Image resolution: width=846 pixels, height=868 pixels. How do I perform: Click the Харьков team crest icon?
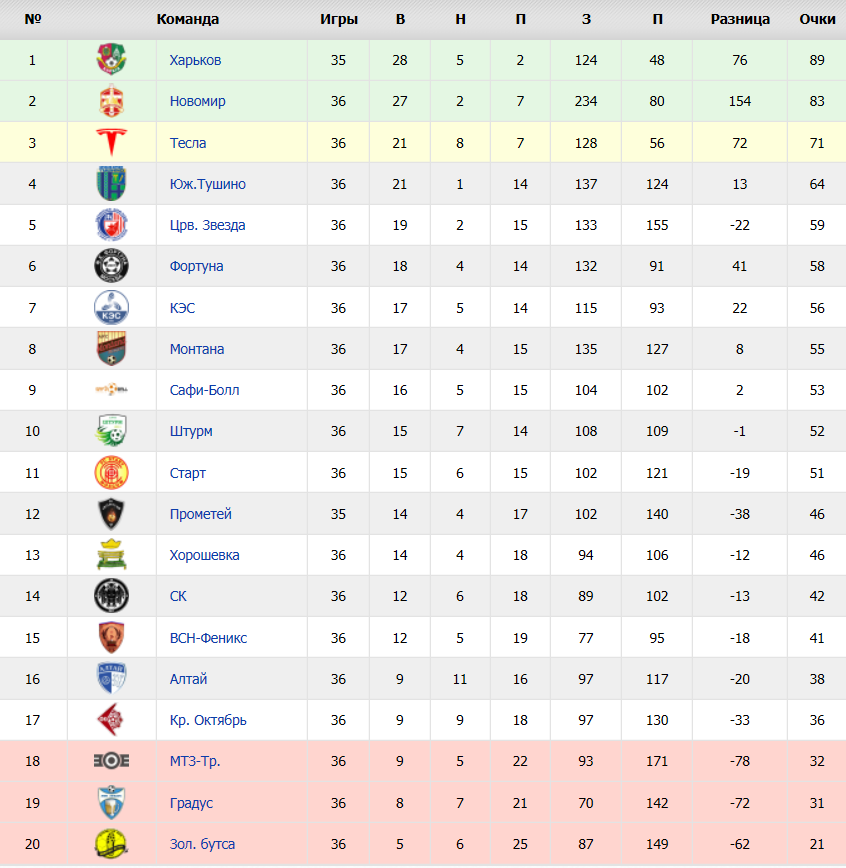click(111, 59)
